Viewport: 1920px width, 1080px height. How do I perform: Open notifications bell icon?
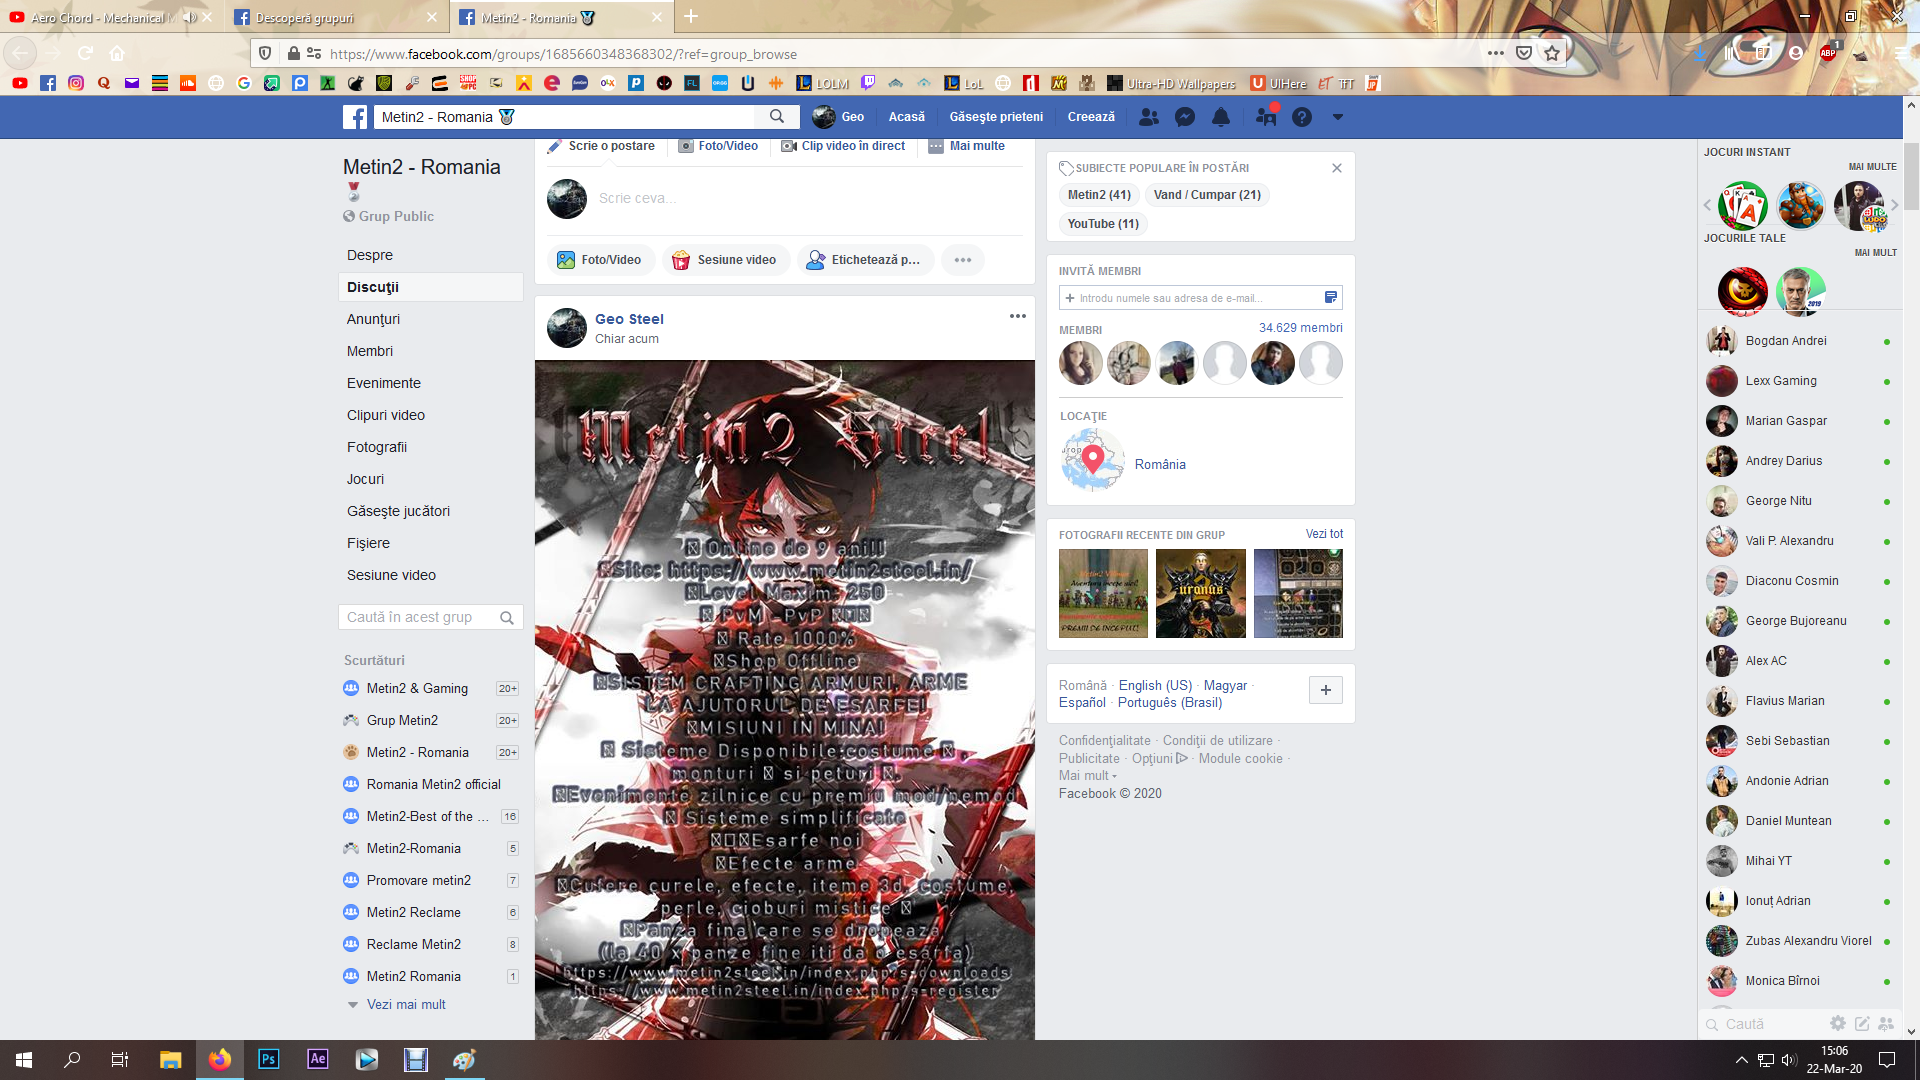(x=1221, y=117)
